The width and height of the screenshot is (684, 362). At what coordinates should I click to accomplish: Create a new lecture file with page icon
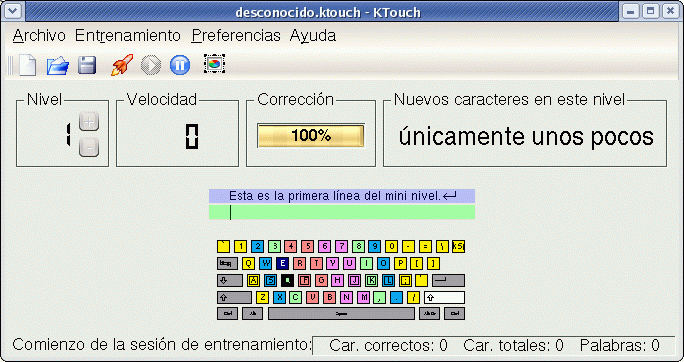pos(27,65)
